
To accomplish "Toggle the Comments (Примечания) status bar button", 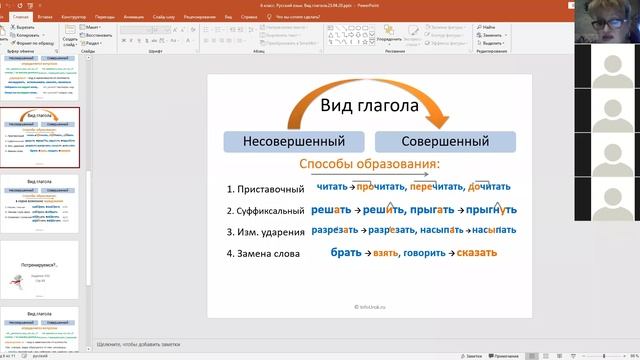I will pyautogui.click(x=504, y=356).
